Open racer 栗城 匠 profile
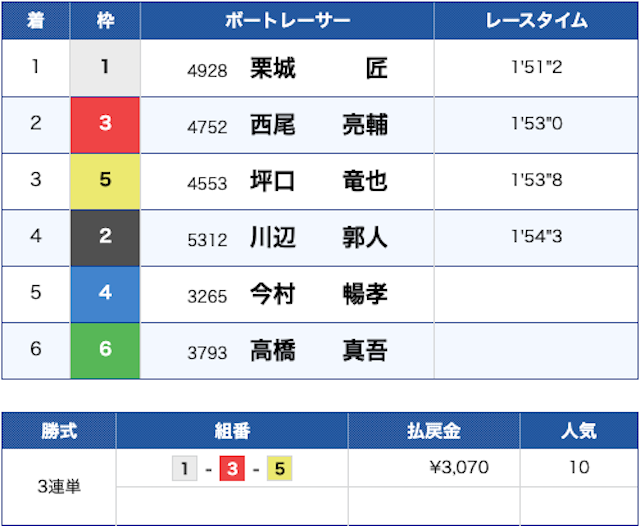This screenshot has height=526, width=640. tap(318, 68)
